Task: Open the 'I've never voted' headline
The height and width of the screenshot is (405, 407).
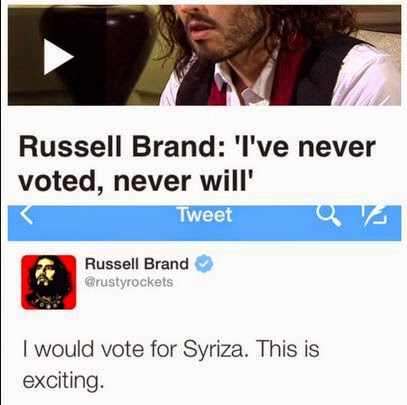Action: pyautogui.click(x=197, y=164)
